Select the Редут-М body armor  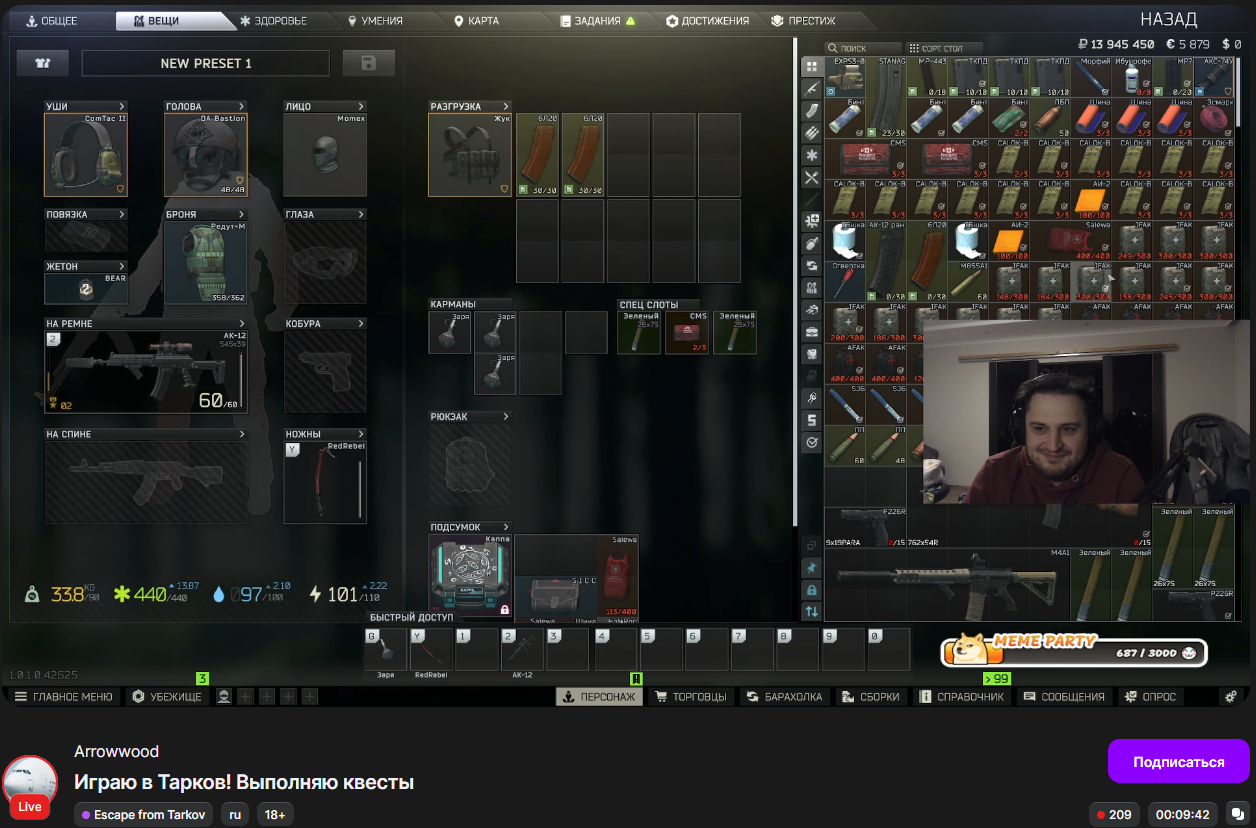point(206,262)
